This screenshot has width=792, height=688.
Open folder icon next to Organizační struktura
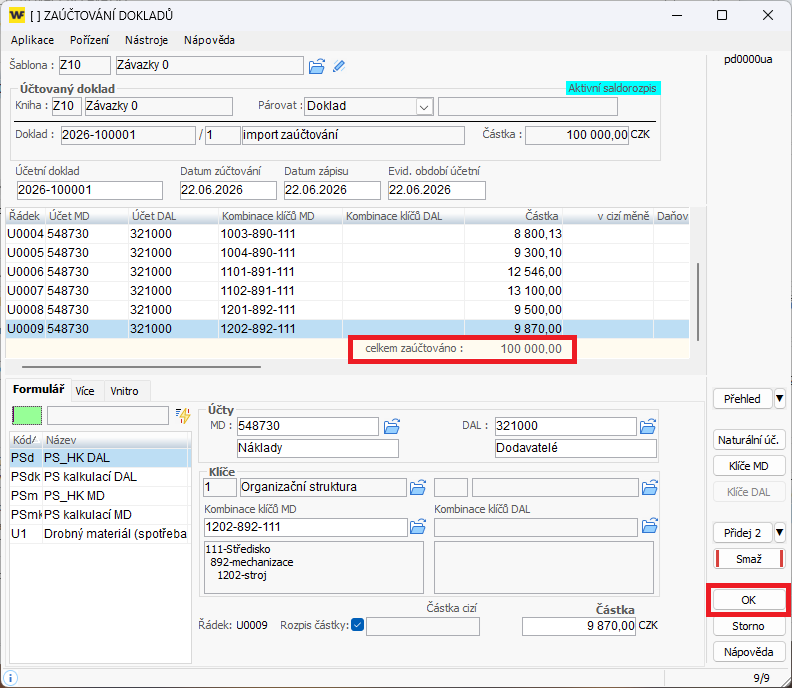[x=418, y=487]
